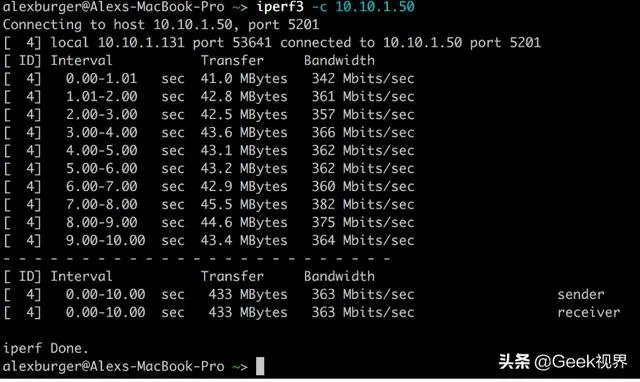Click the first Interval column header

tap(81, 60)
